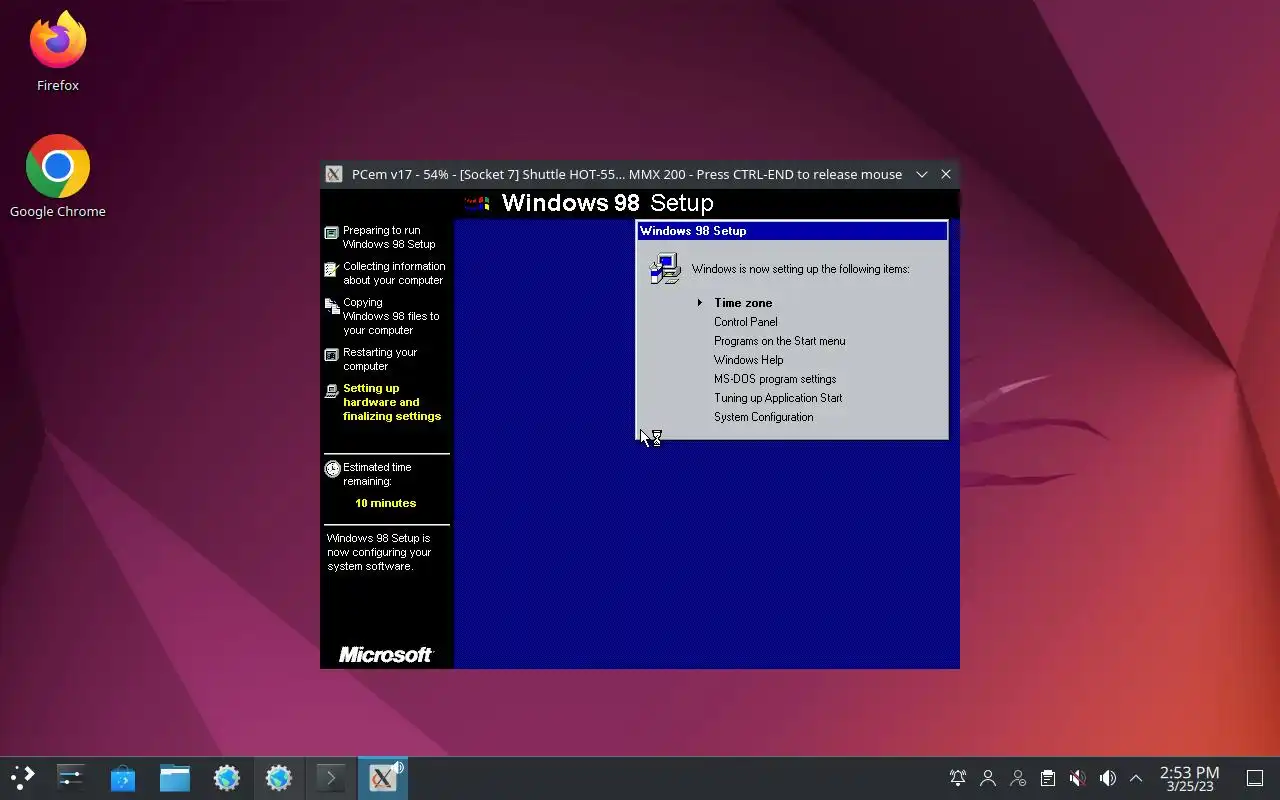Launch Google Chrome from the desktop
The height and width of the screenshot is (800, 1280).
coord(58,176)
